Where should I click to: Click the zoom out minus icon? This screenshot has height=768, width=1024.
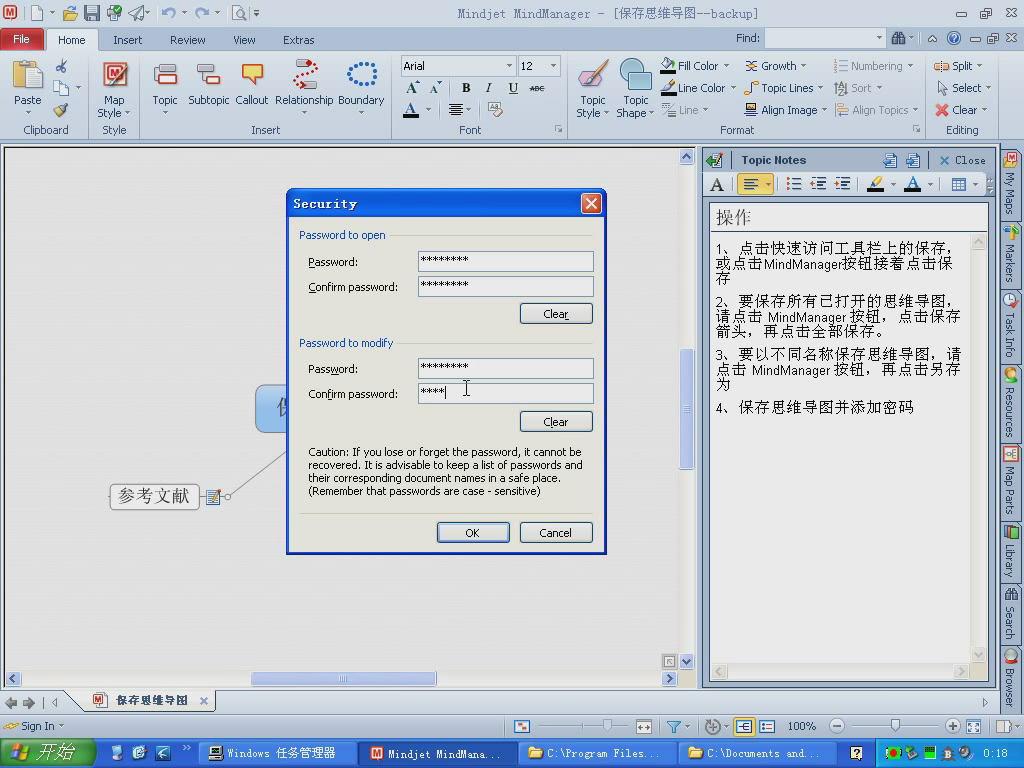837,726
